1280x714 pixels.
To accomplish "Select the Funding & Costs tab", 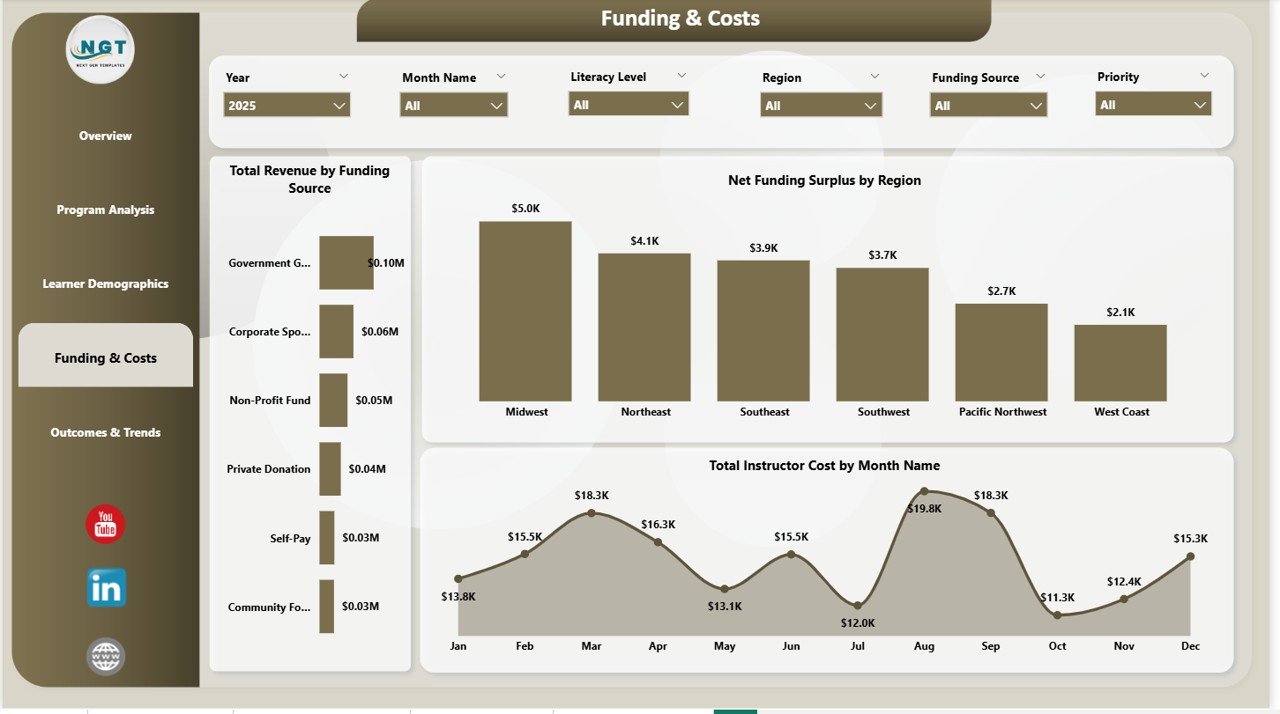I will 104,354.
